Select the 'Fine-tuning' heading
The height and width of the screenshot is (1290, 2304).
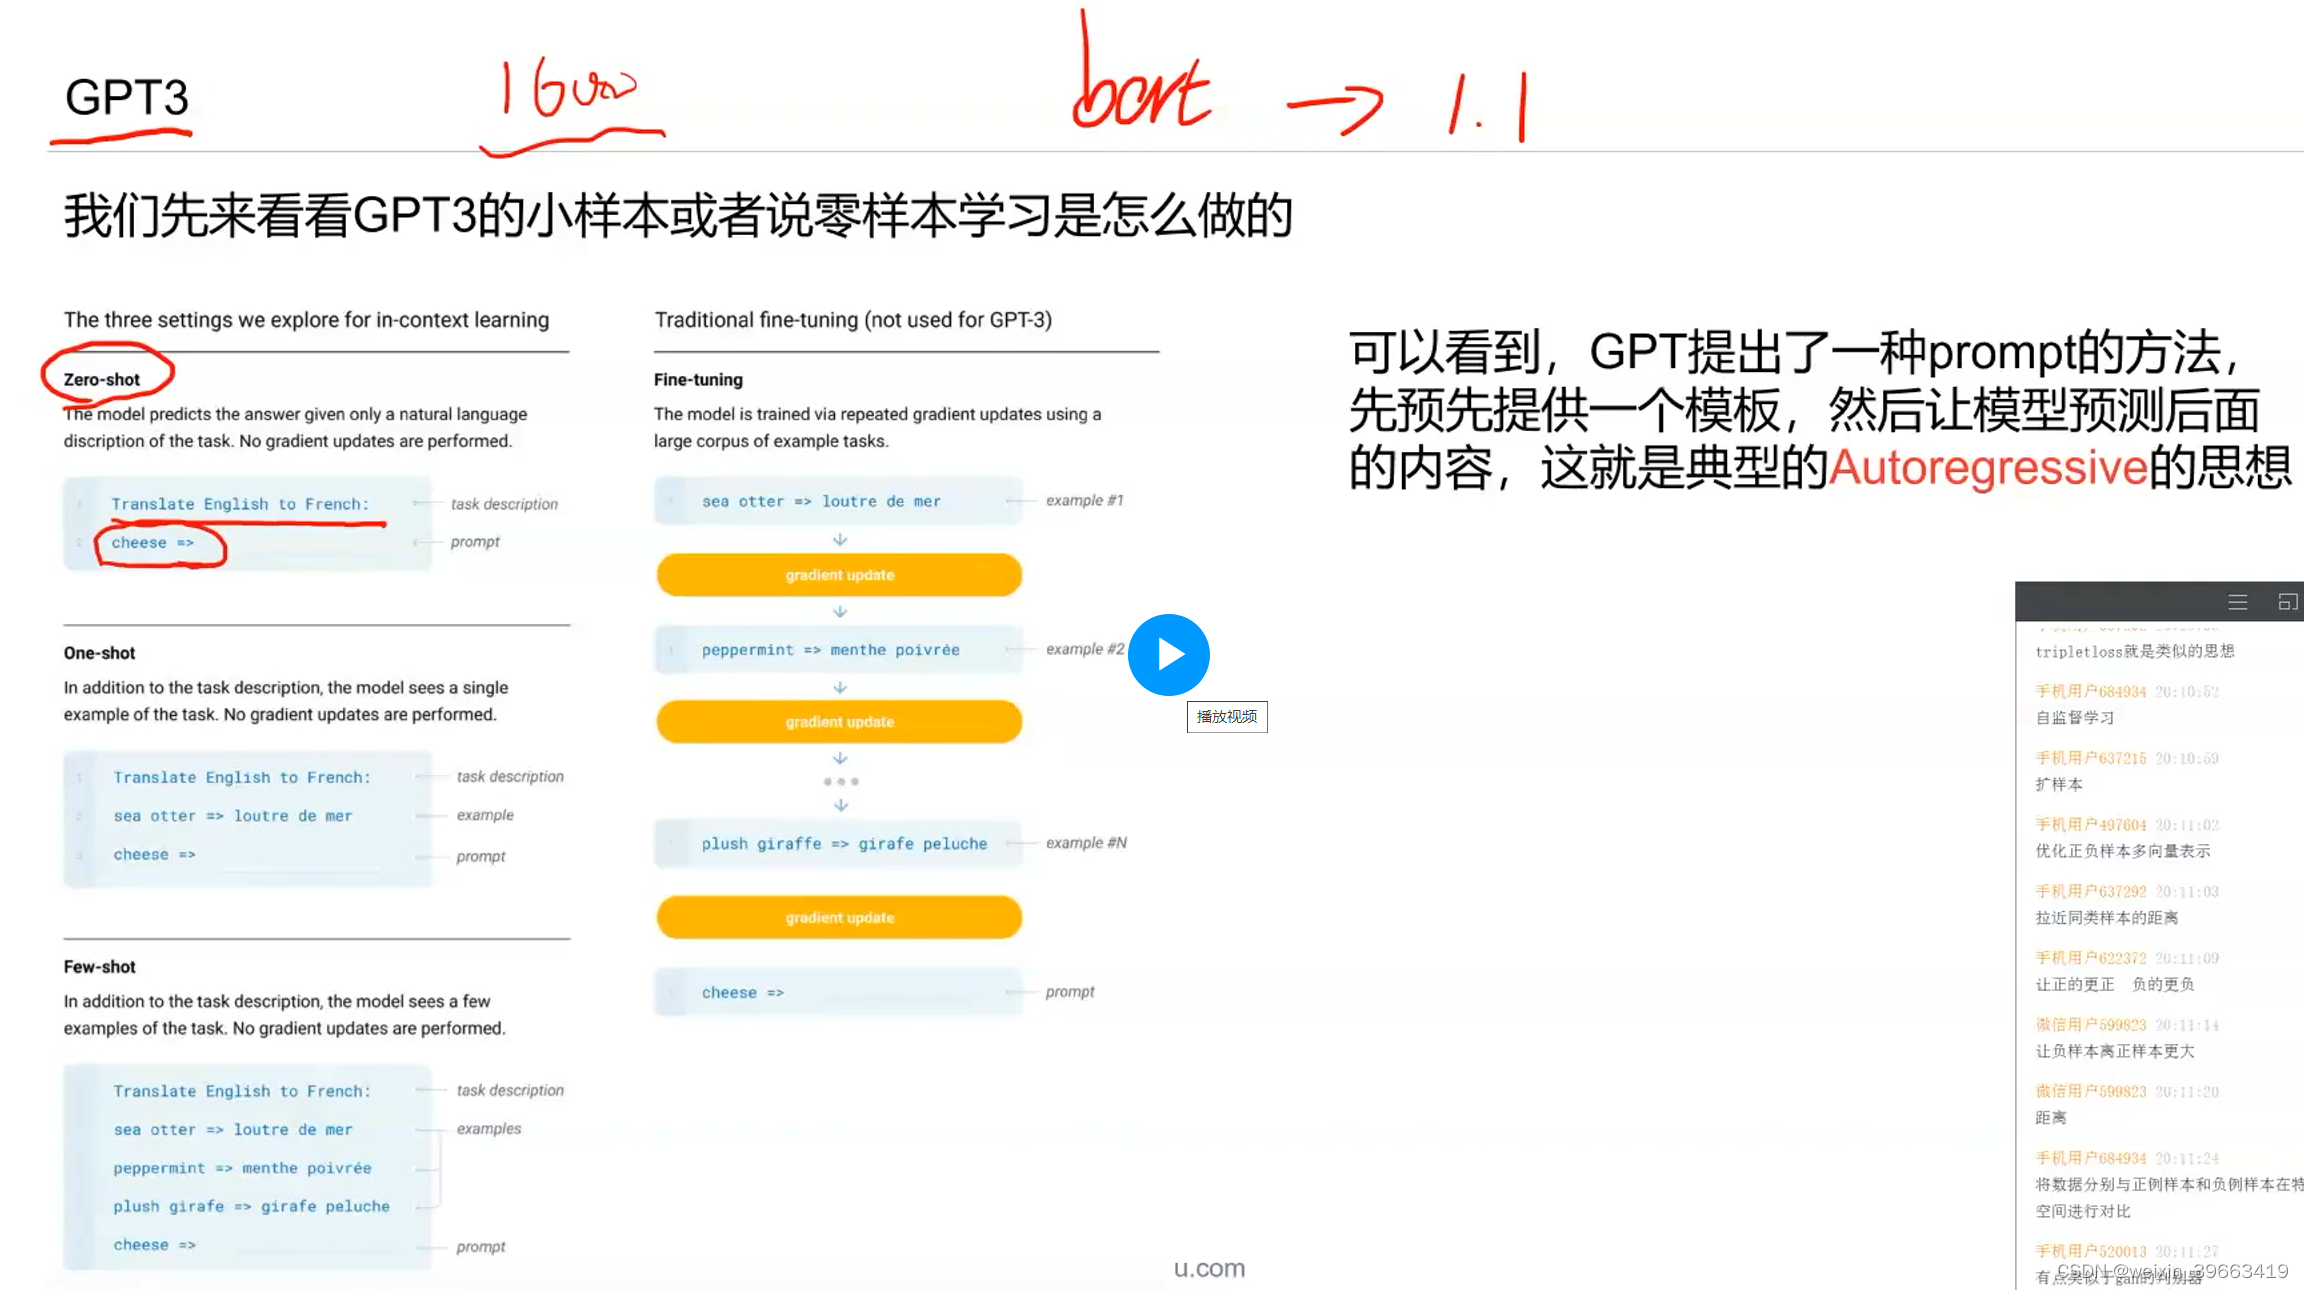(698, 380)
